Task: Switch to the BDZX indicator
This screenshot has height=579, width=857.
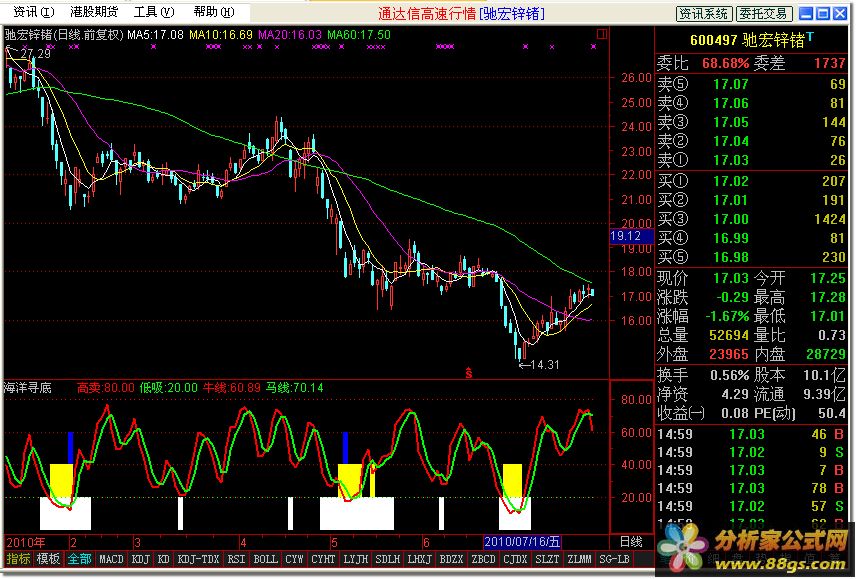Action: click(x=451, y=559)
